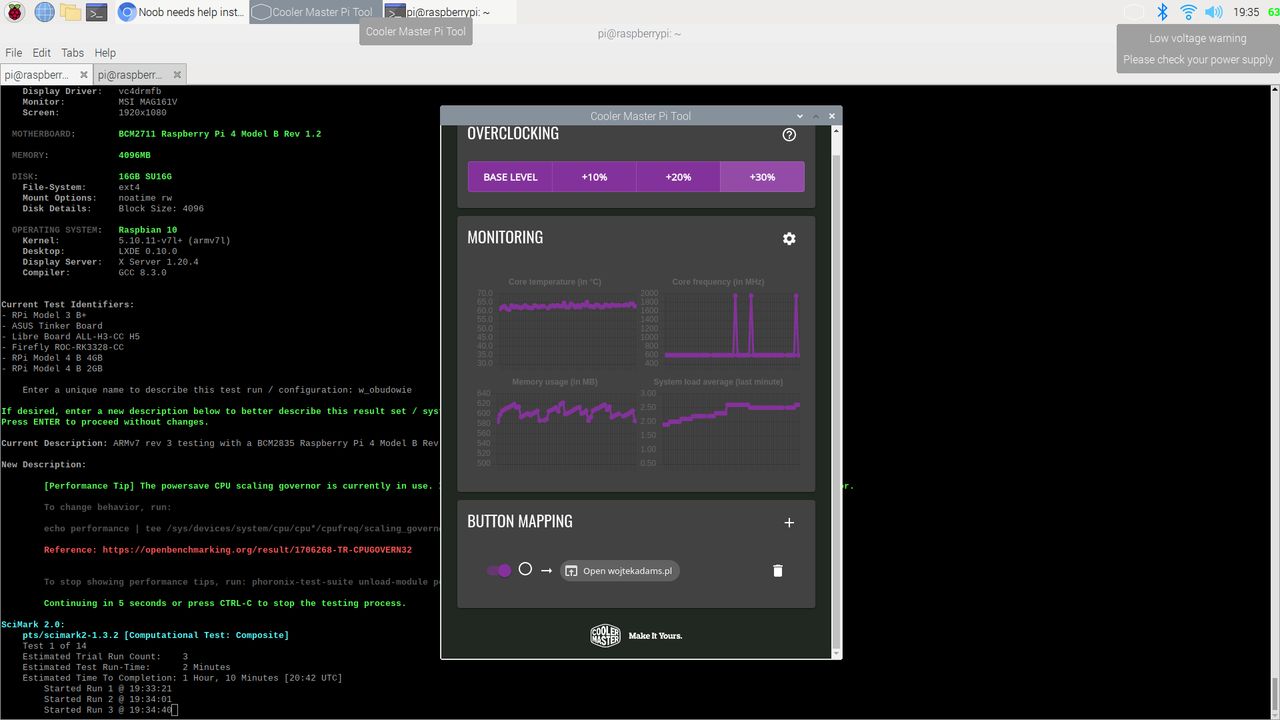Click the Core frequency chart
Screen dimensions: 1280x720
(719, 321)
